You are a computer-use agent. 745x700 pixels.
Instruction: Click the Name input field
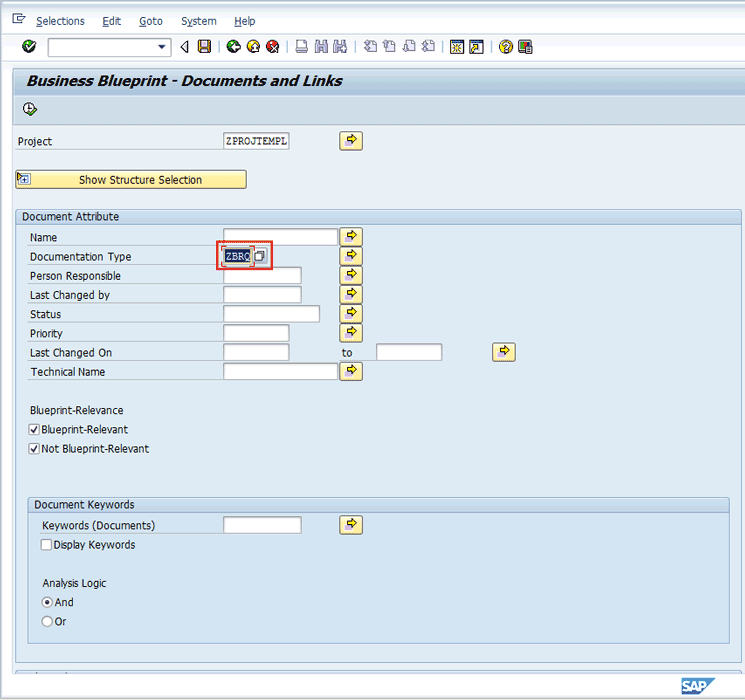[280, 237]
